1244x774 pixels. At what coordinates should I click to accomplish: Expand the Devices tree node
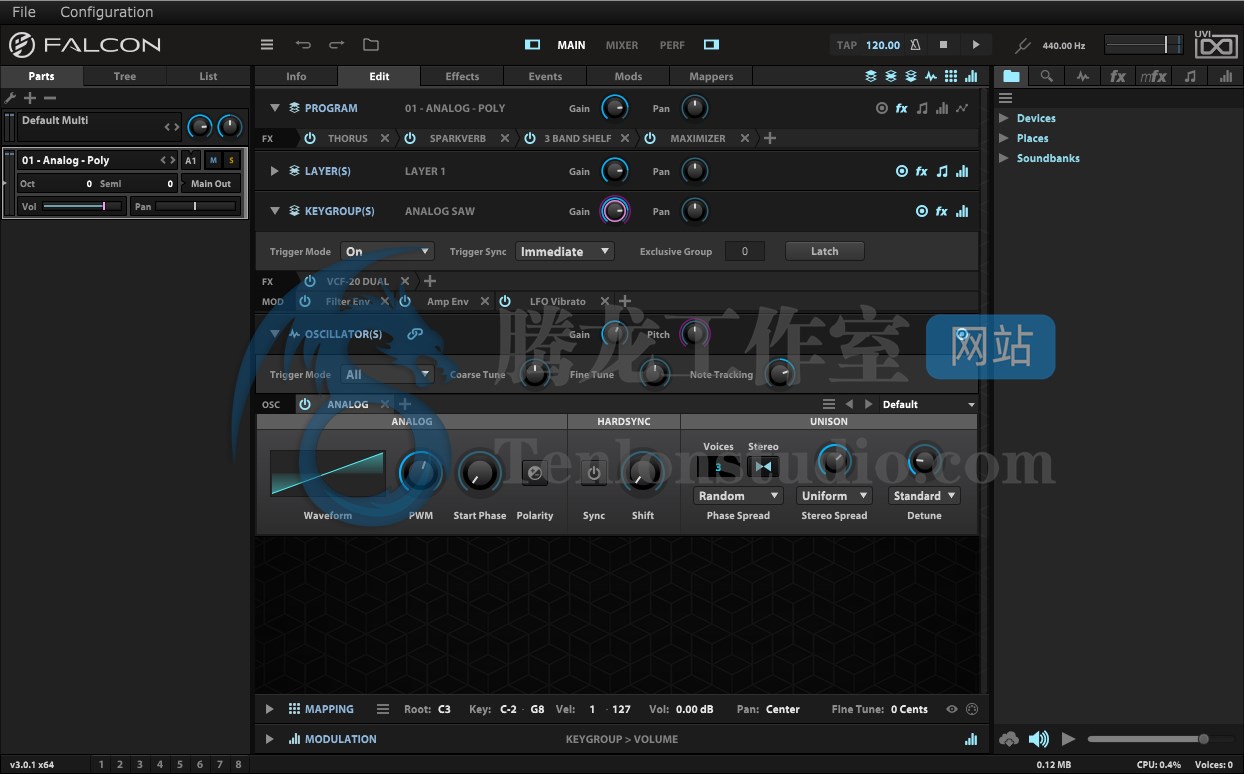[1004, 118]
